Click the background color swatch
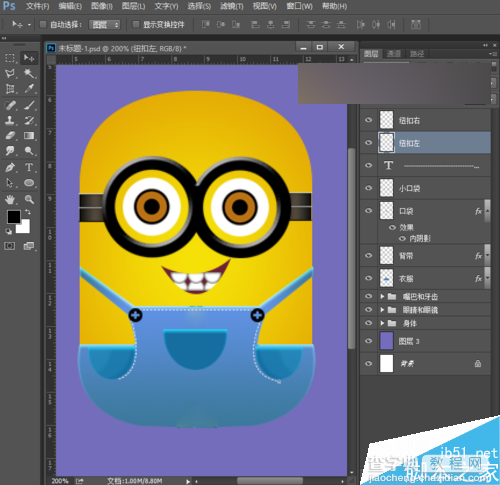The image size is (500, 485). (25, 228)
